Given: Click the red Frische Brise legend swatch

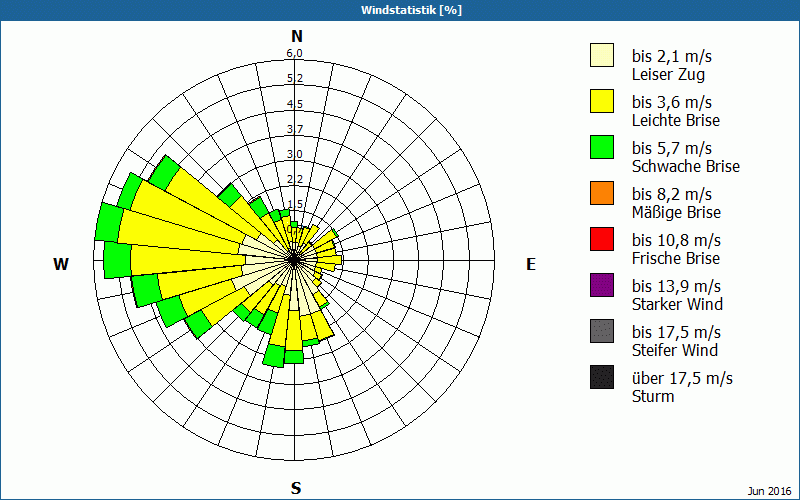Looking at the screenshot, I should tap(602, 239).
